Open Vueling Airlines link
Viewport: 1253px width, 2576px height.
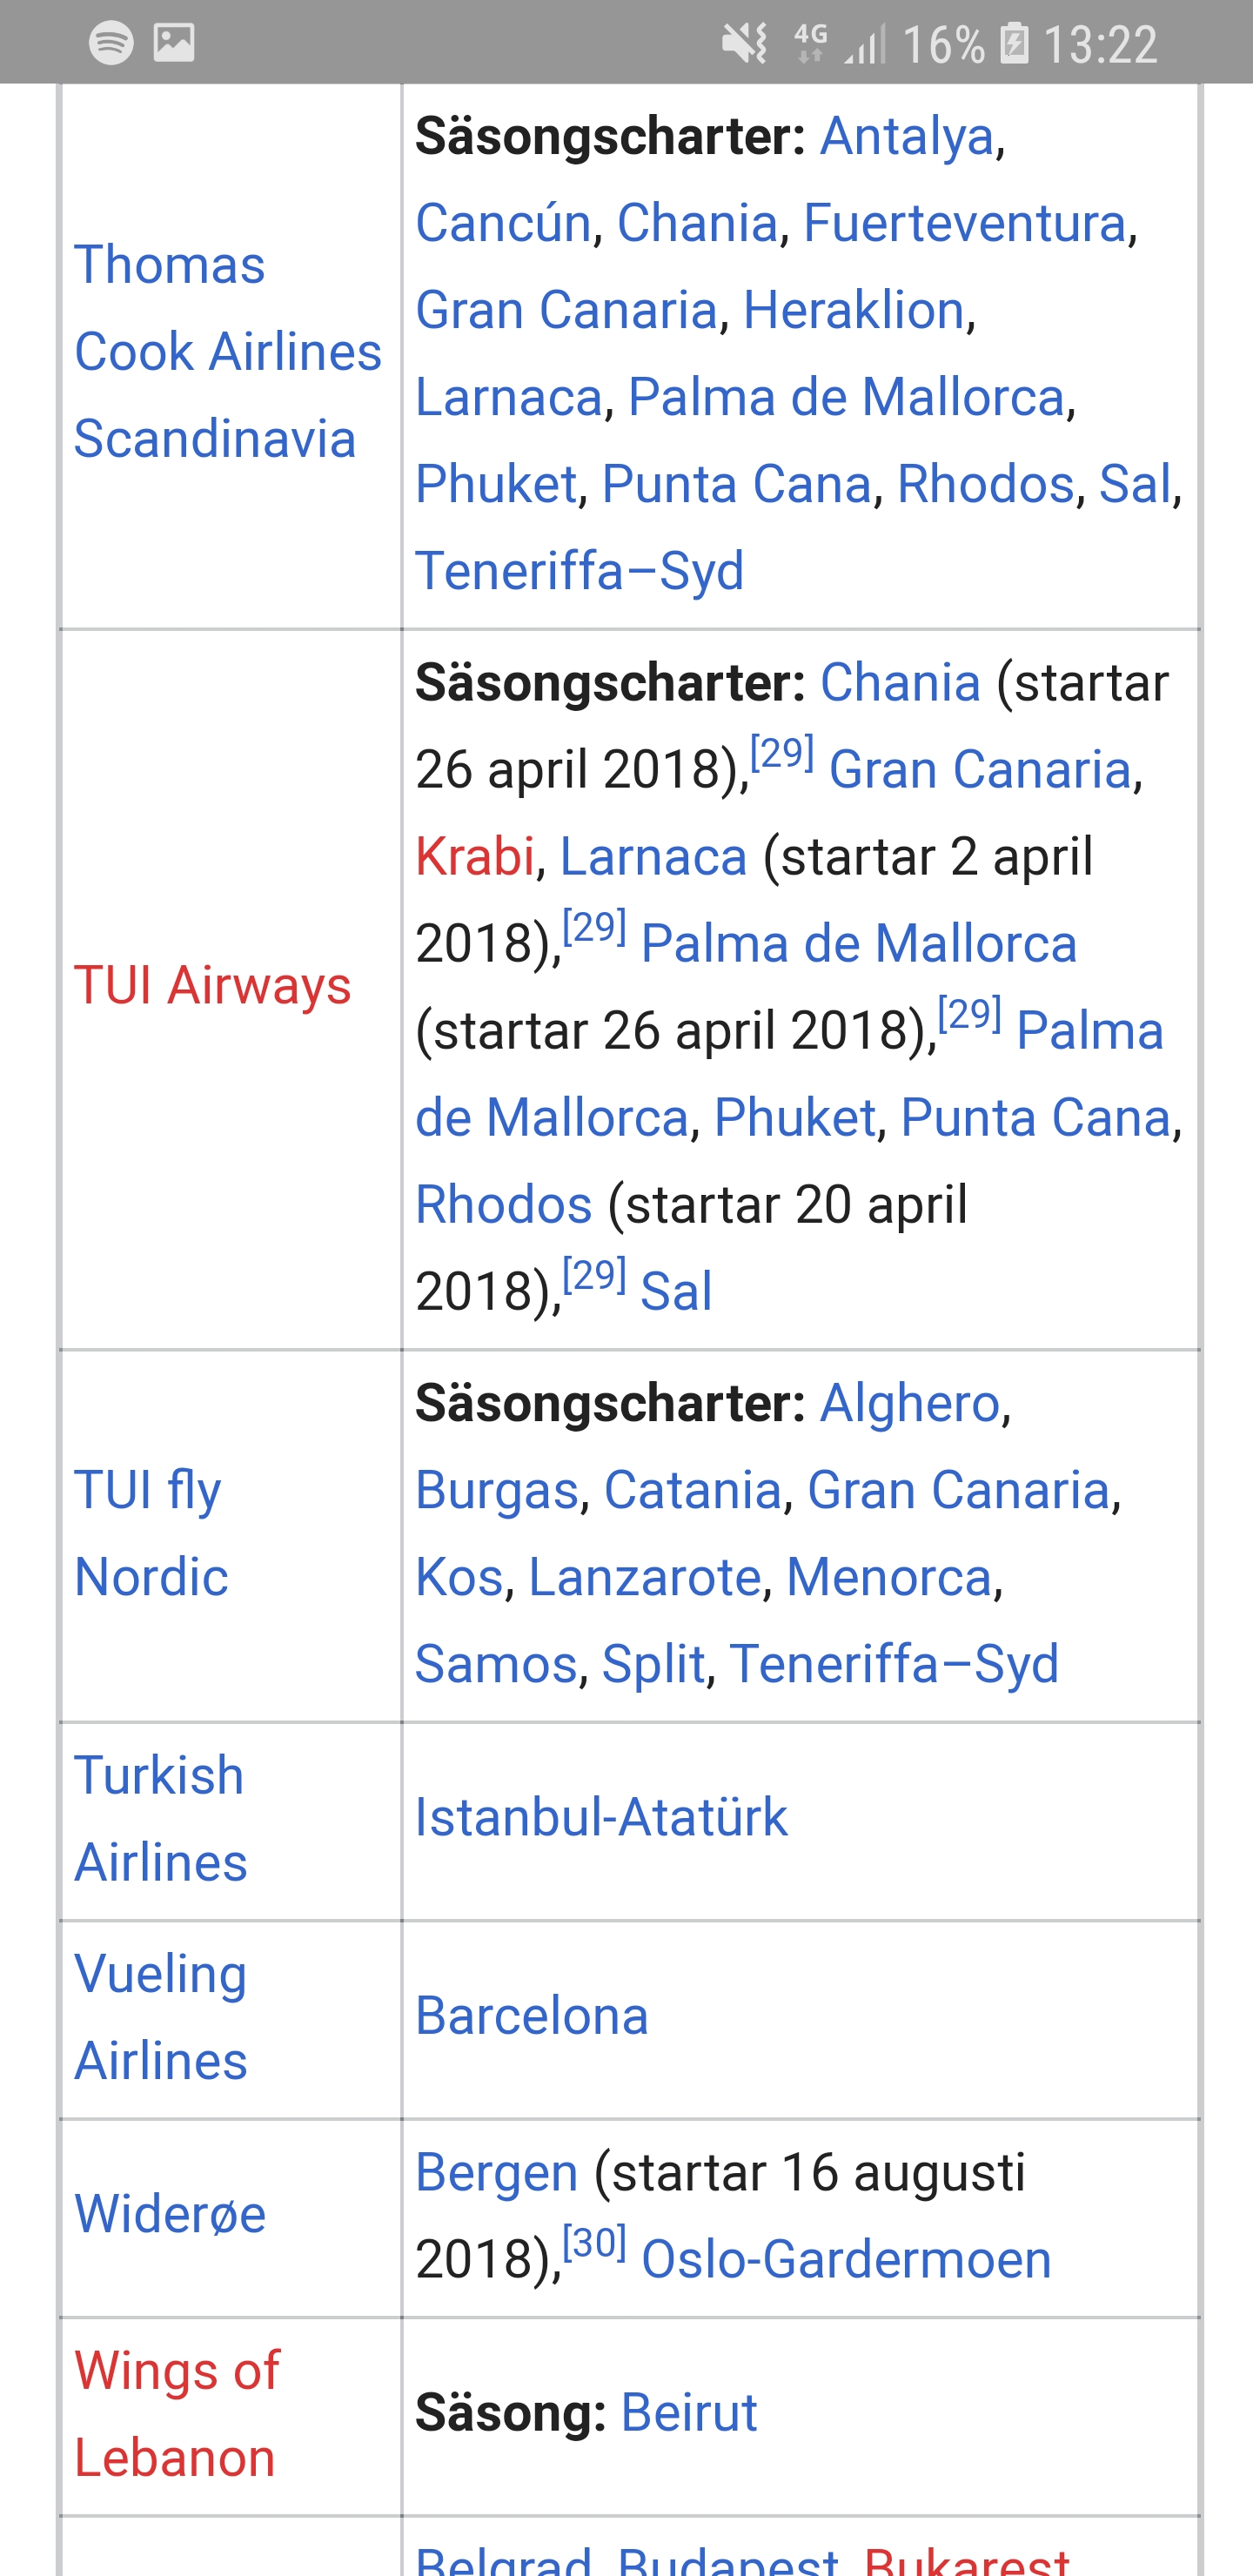click(160, 2017)
